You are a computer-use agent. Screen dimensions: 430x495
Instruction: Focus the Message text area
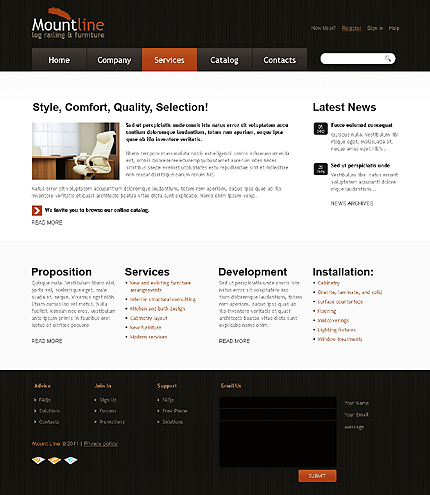tap(278, 444)
